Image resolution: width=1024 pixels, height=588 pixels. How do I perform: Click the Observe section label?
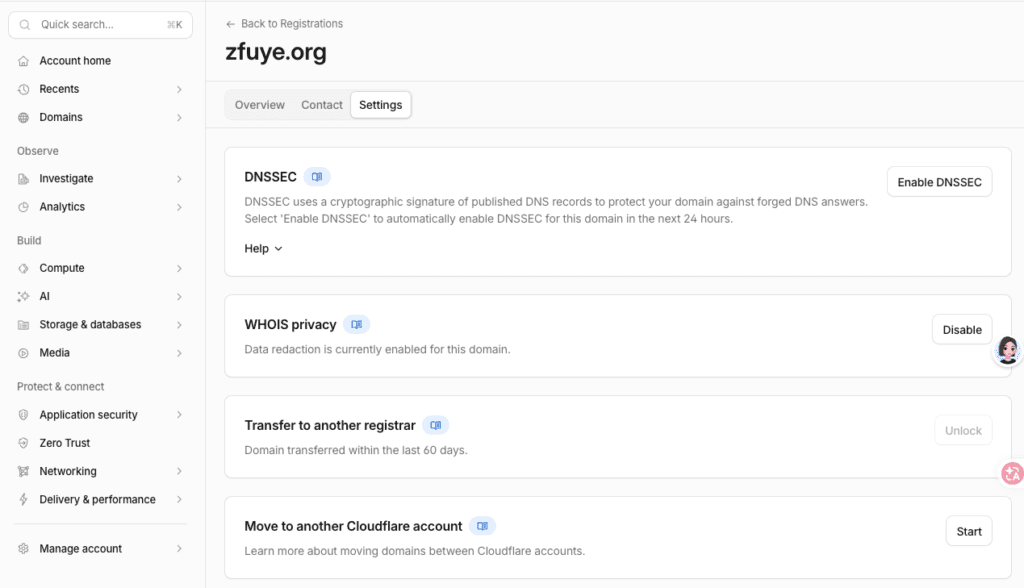38,152
